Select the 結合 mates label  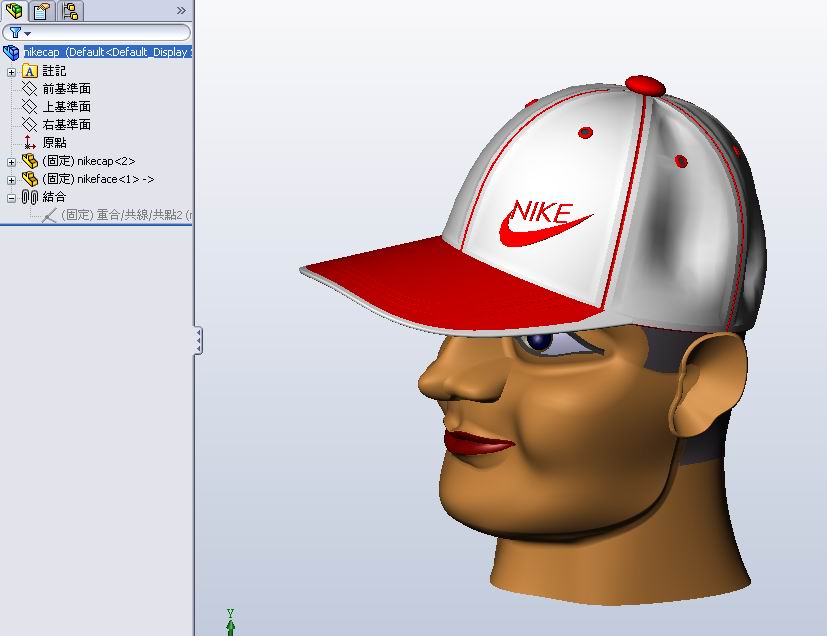[54, 197]
